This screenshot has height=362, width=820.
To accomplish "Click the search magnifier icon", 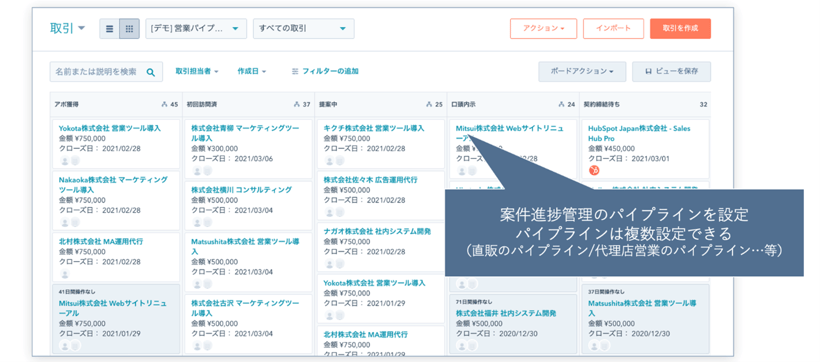I will pyautogui.click(x=151, y=72).
